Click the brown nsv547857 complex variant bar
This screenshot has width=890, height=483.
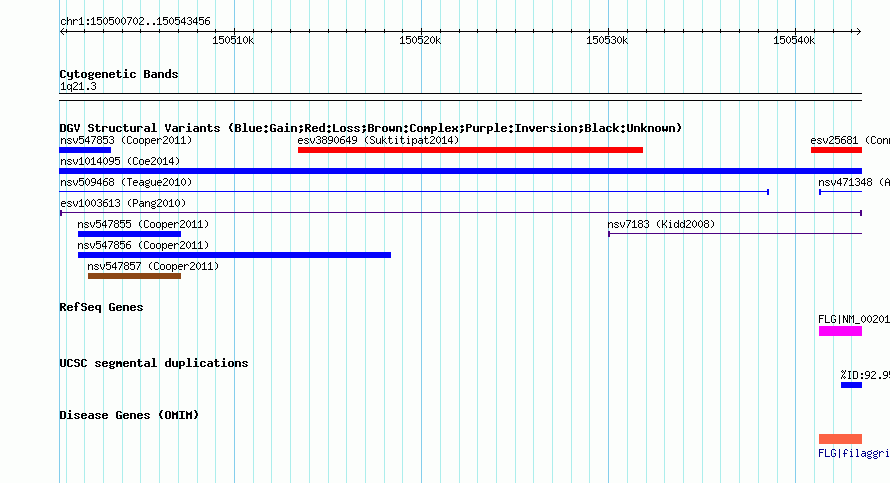(135, 276)
